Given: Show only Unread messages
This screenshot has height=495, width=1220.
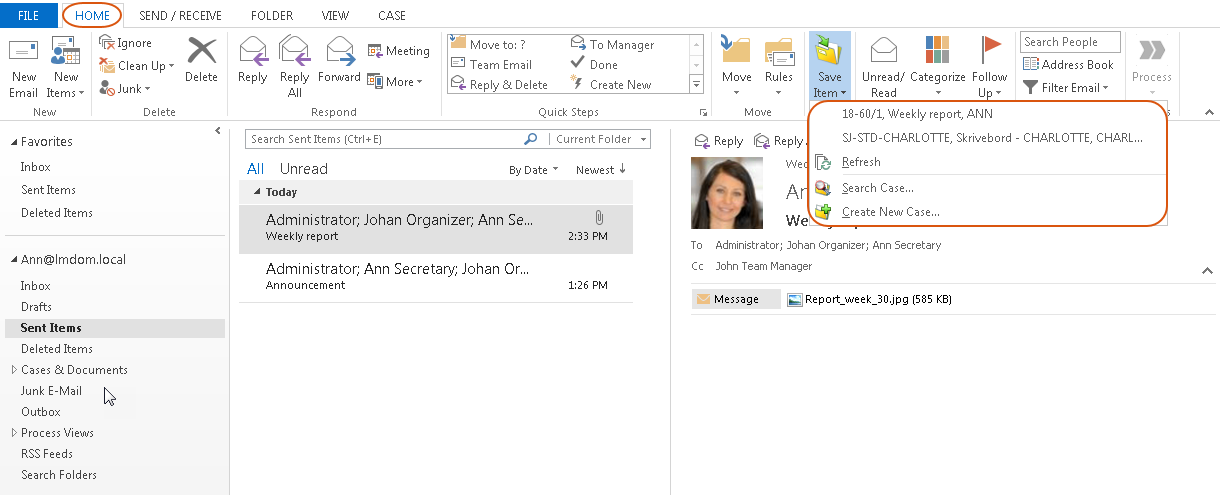Looking at the screenshot, I should click(x=303, y=169).
